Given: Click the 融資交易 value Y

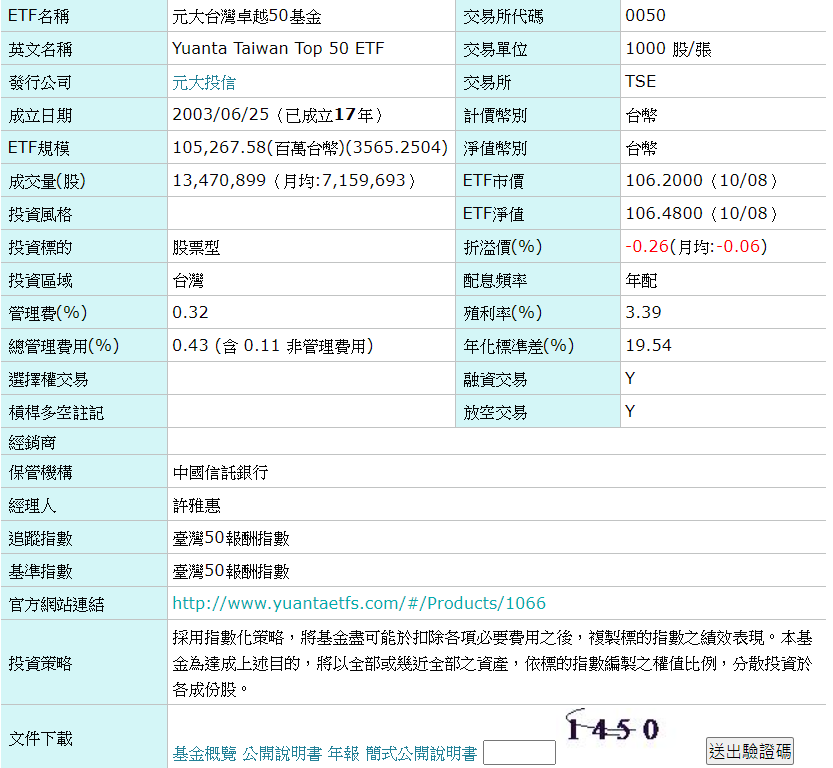Looking at the screenshot, I should pos(630,378).
